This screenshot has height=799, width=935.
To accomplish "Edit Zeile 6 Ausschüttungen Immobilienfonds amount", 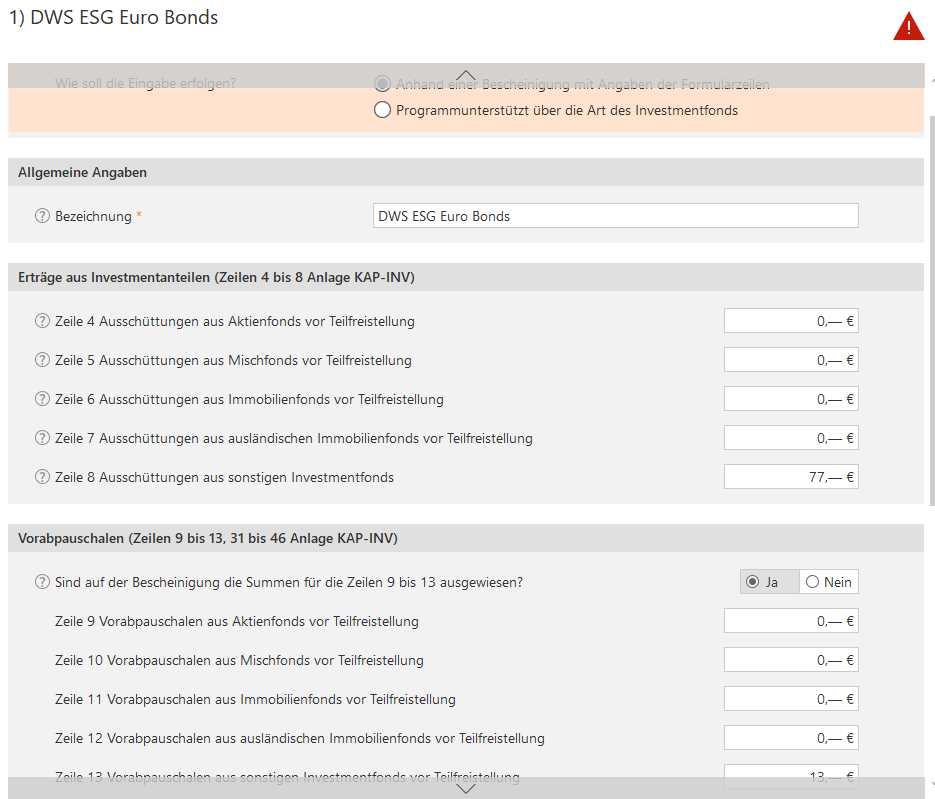I will click(791, 399).
